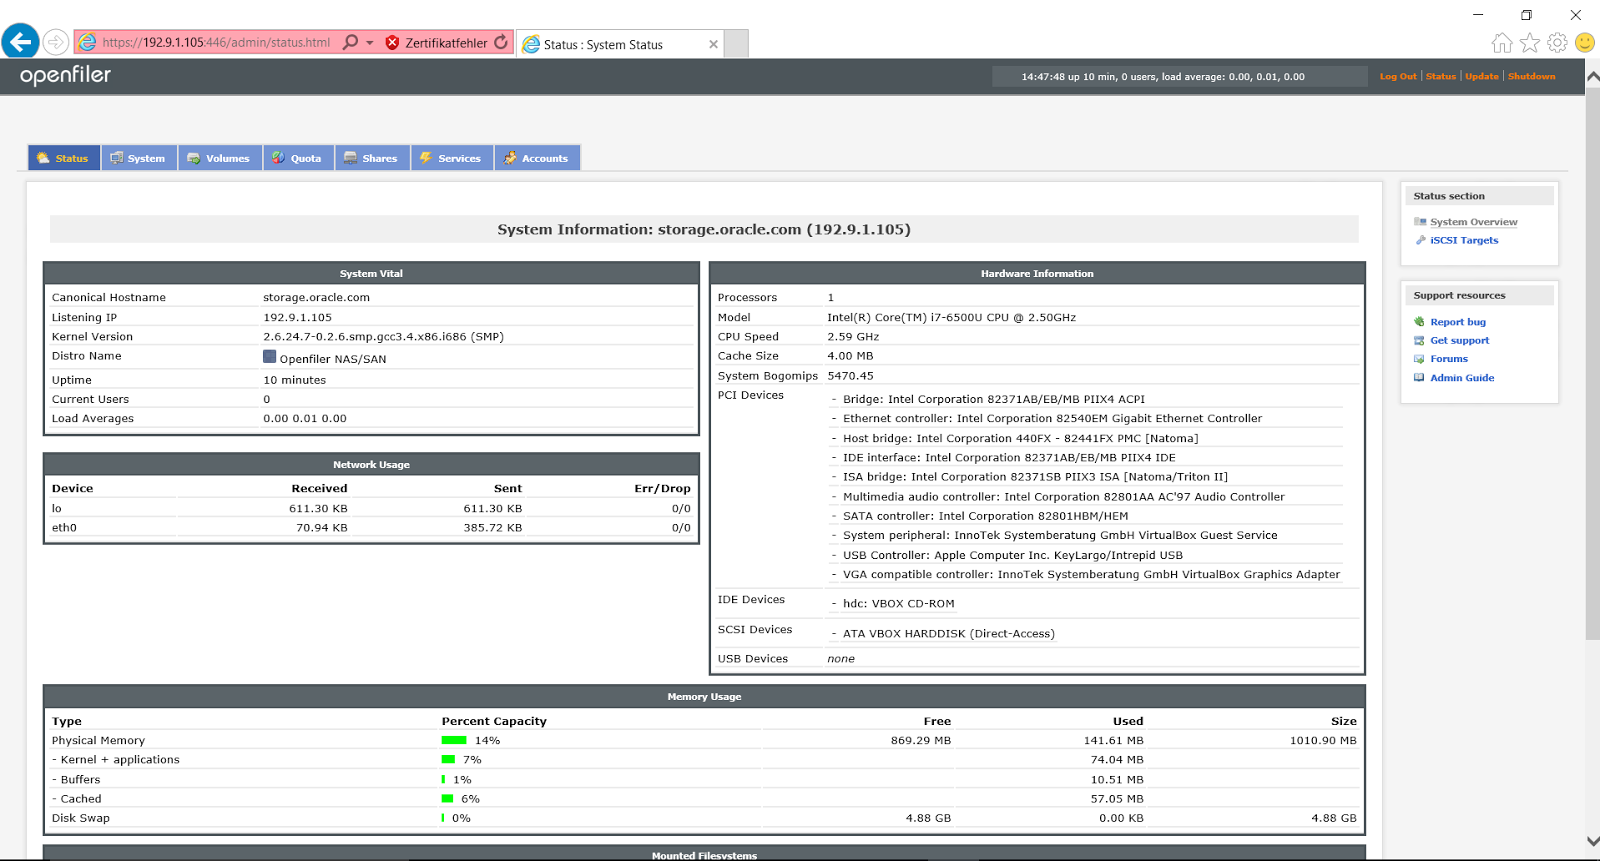This screenshot has height=861, width=1600.
Task: Click the Shares tab icon
Action: point(350,158)
